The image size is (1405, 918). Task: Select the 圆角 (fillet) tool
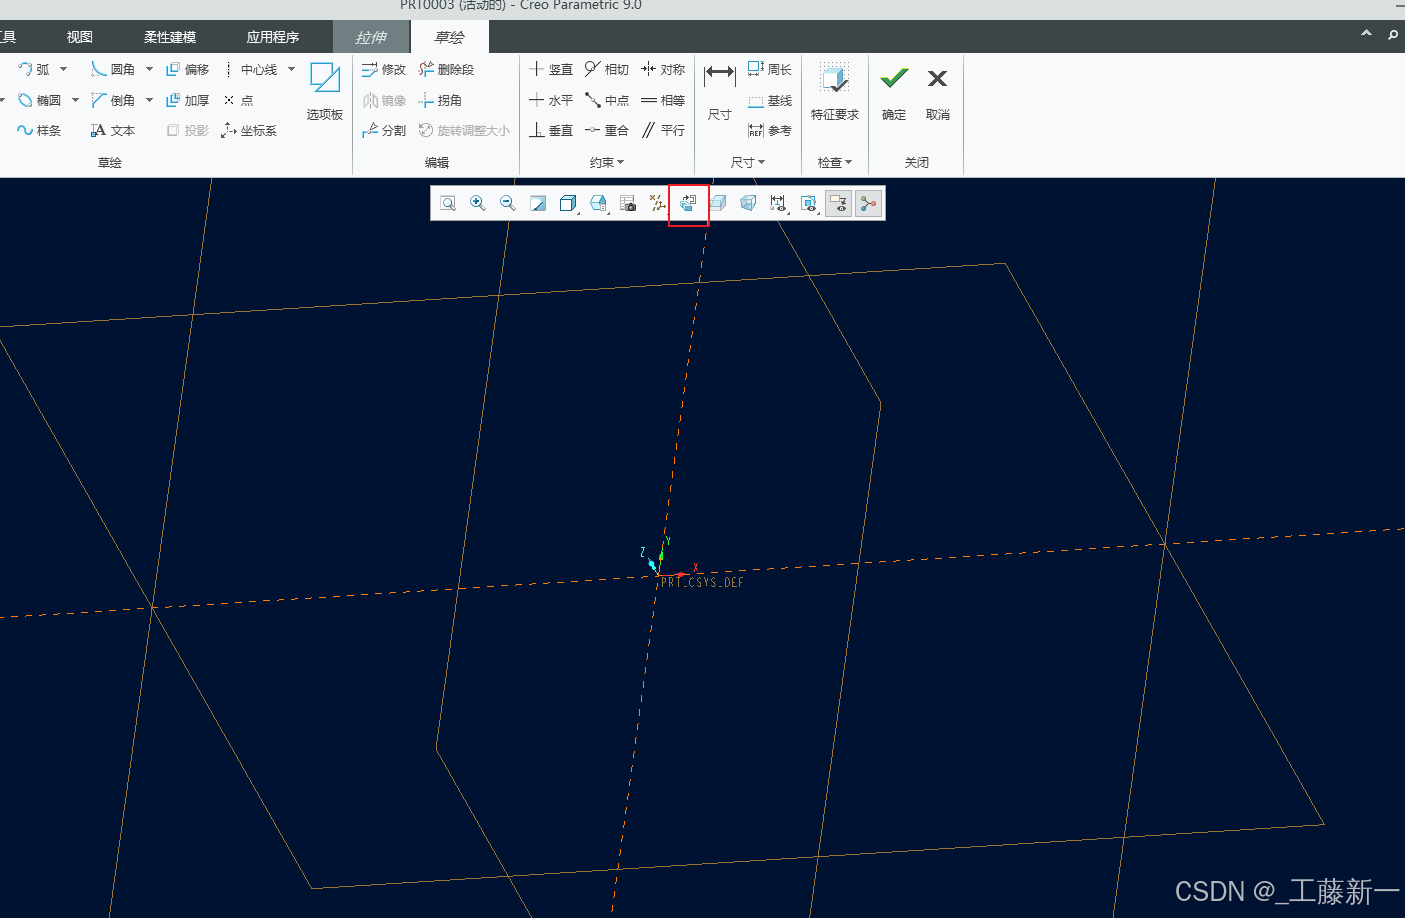[113, 69]
